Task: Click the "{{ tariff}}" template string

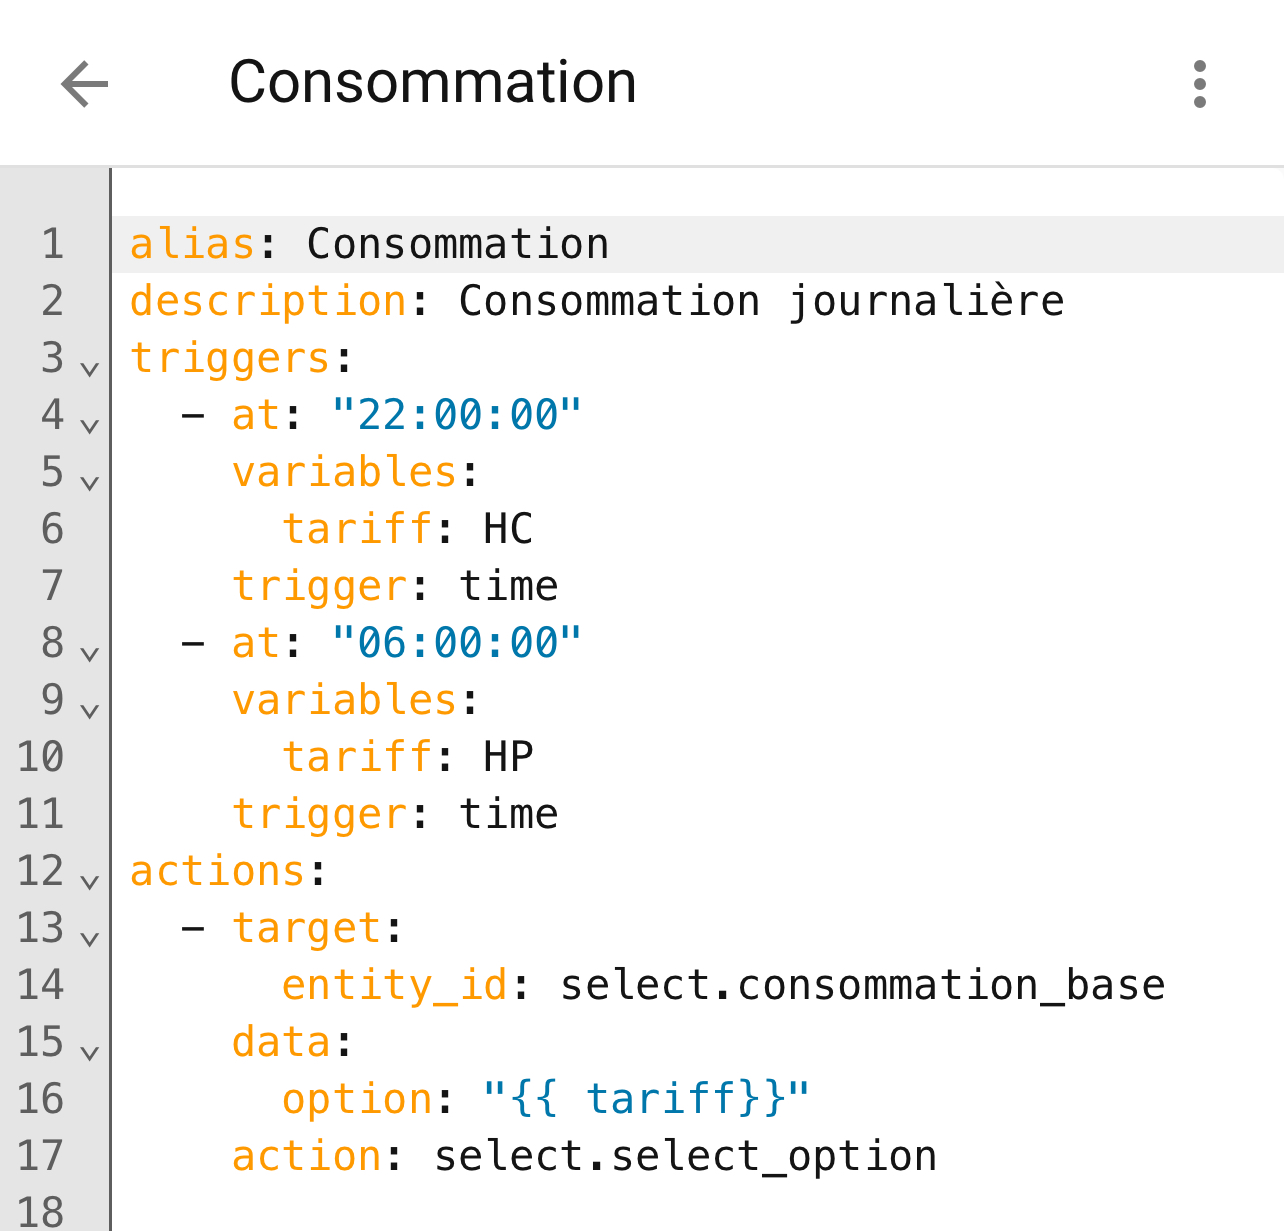Action: coord(646,1099)
